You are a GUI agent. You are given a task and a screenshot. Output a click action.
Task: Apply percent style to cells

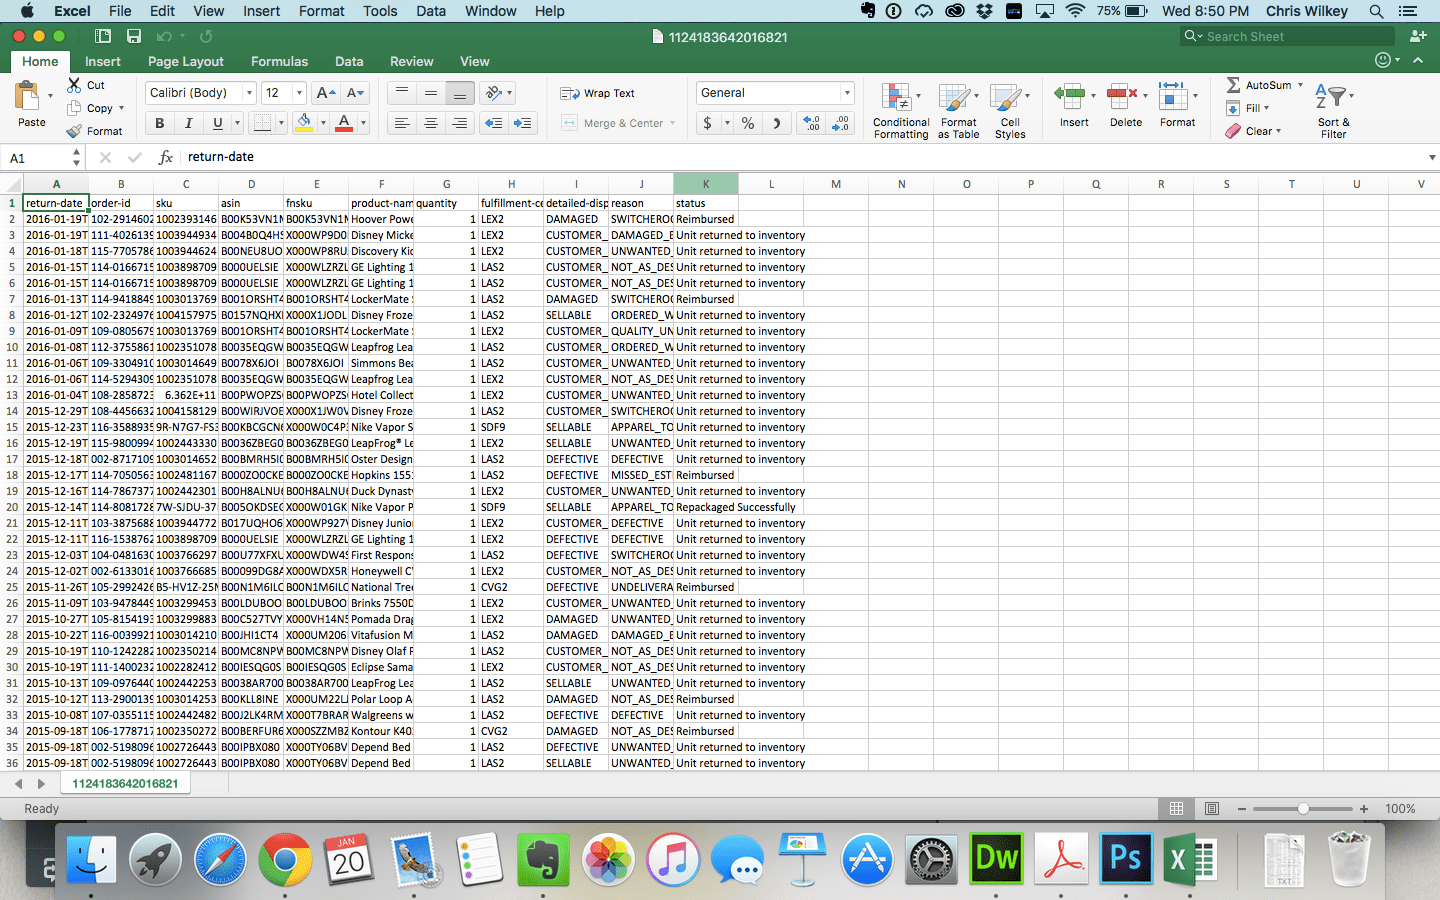tap(747, 123)
